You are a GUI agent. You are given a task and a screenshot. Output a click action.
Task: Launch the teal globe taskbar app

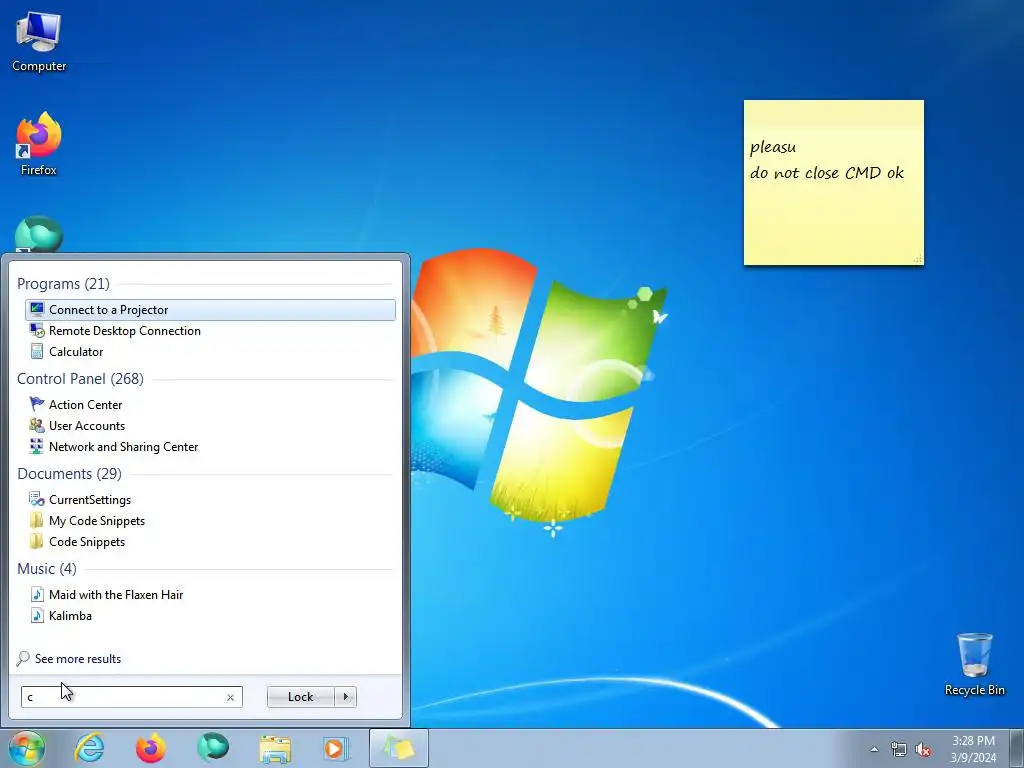tap(213, 748)
